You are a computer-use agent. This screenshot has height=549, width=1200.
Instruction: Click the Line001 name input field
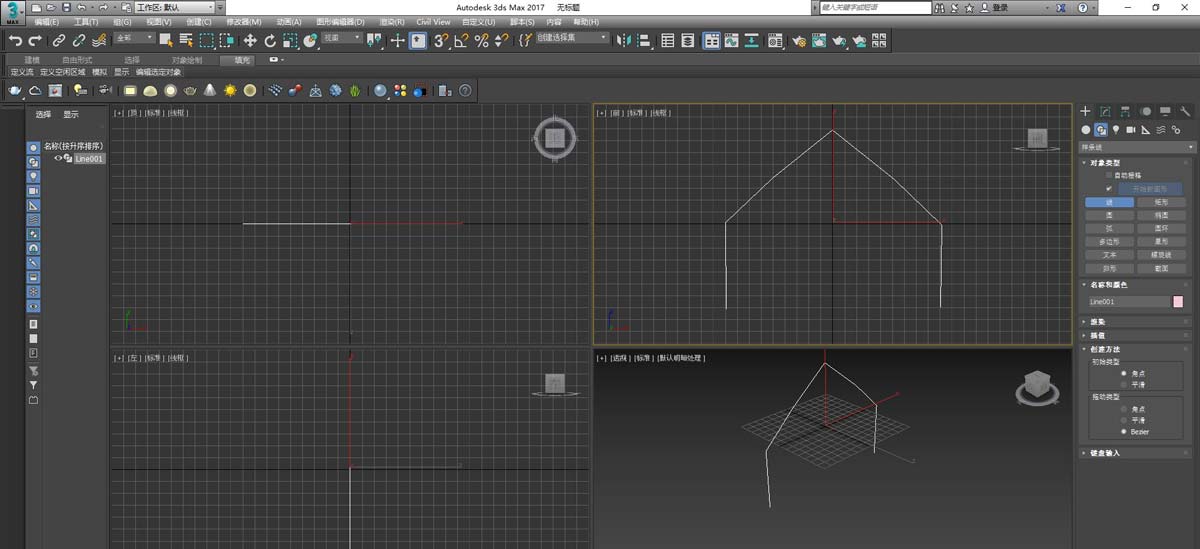click(x=1127, y=301)
